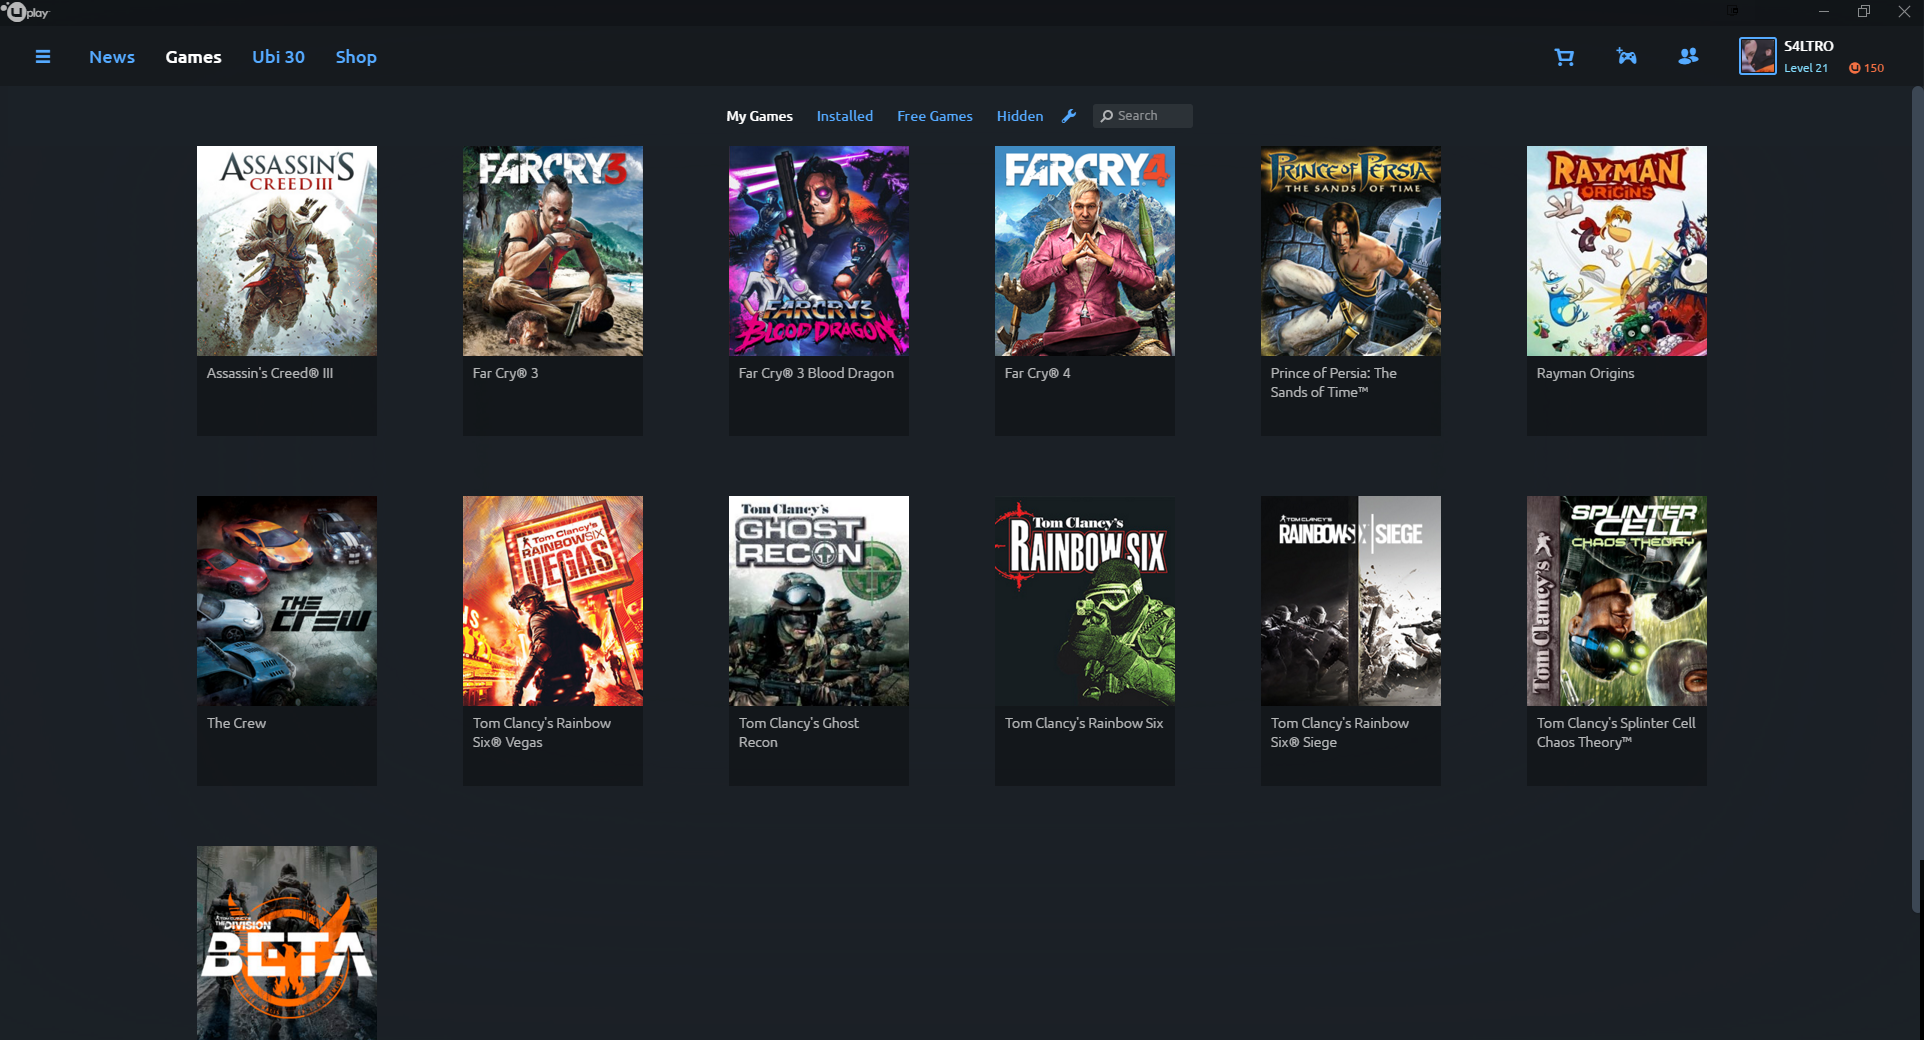This screenshot has height=1040, width=1924.
Task: Open the hamburger menu icon
Action: coord(43,57)
